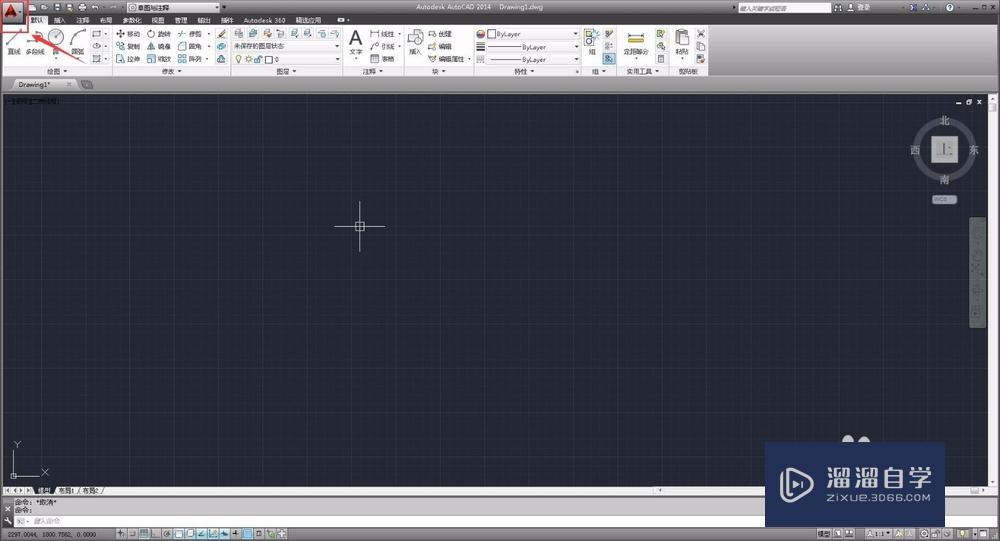The height and width of the screenshot is (541, 1000).
Task: Click the Mirror (镜像) tool
Action: (x=159, y=46)
